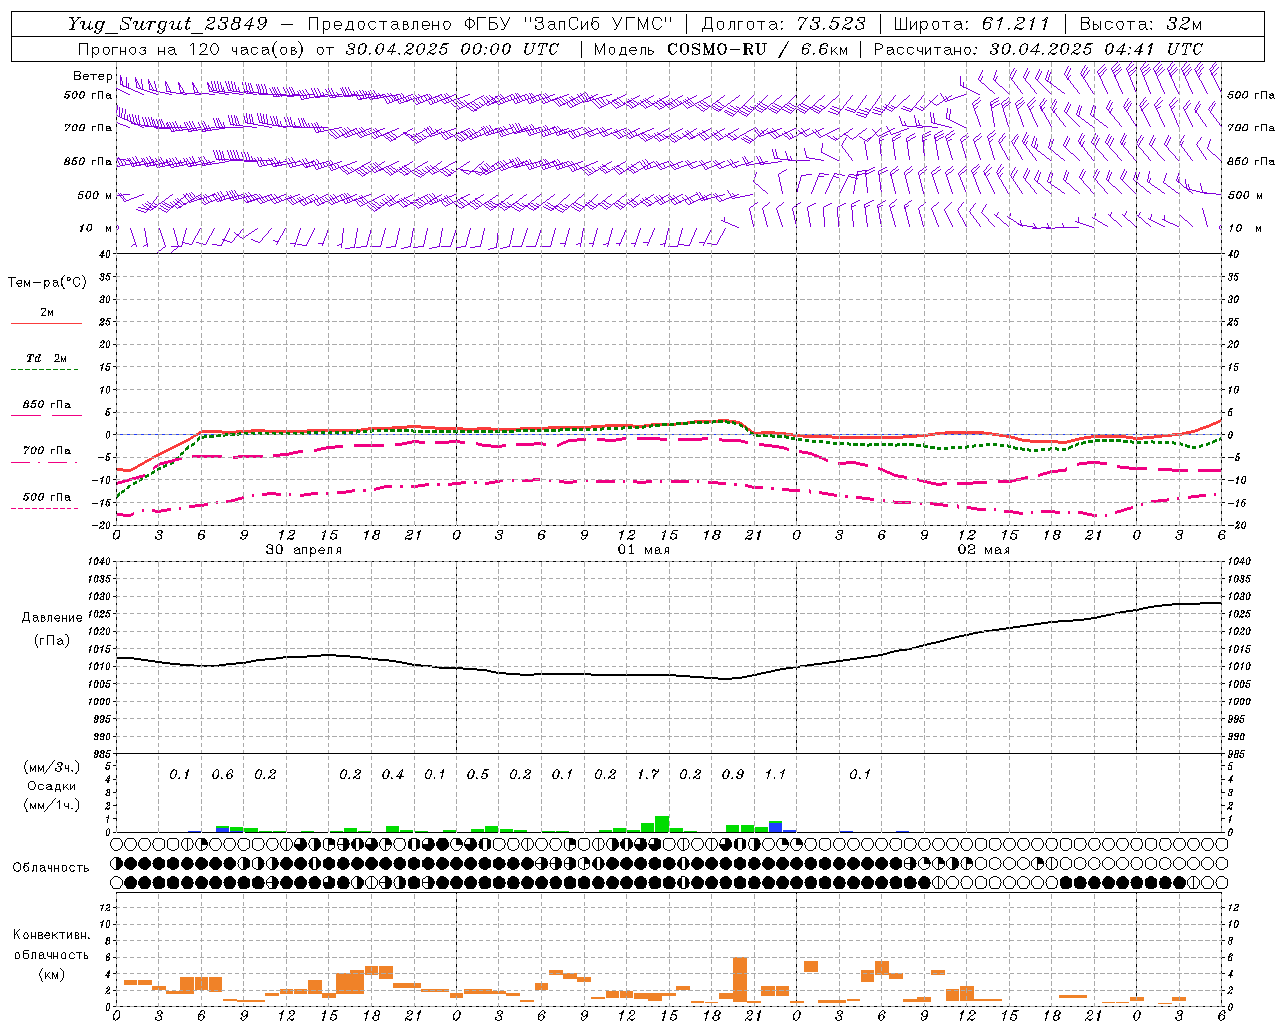Image resolution: width=1280 pixels, height=1024 pixels.
Task: Click the Давление pressure panel label
Action: pyautogui.click(x=52, y=618)
